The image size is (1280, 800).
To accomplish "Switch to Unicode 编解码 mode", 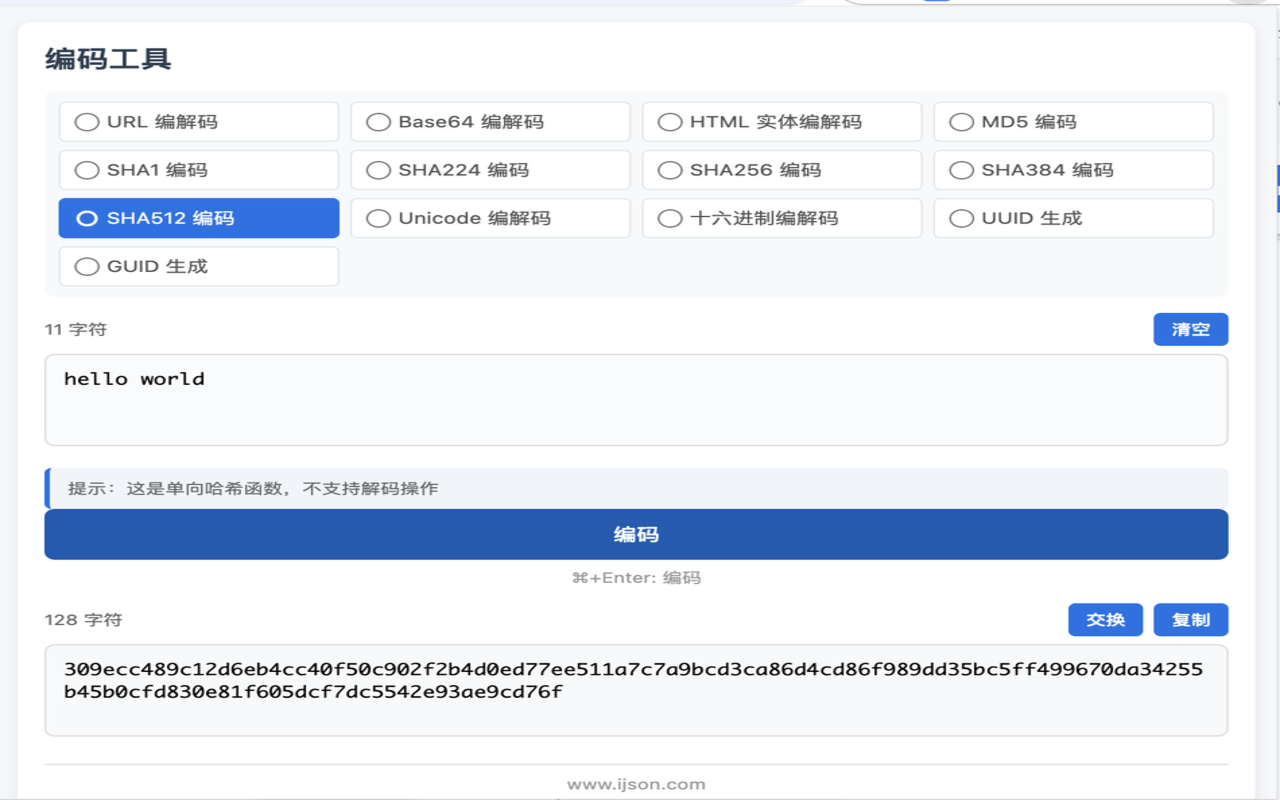I will point(490,218).
